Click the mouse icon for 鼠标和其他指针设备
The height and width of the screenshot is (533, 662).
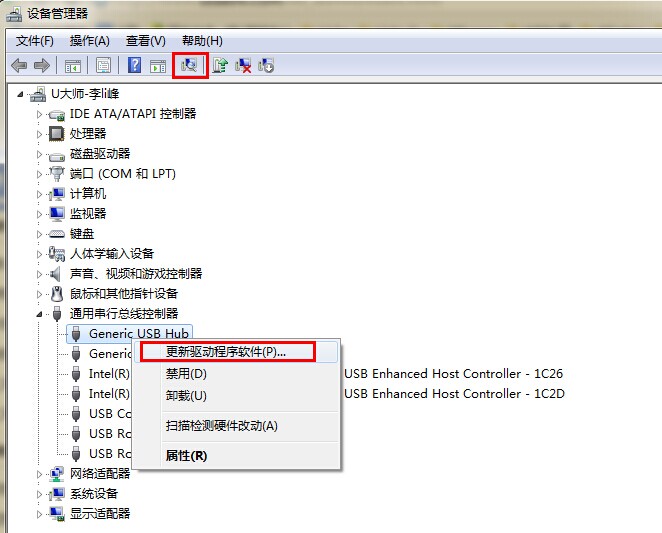57,294
